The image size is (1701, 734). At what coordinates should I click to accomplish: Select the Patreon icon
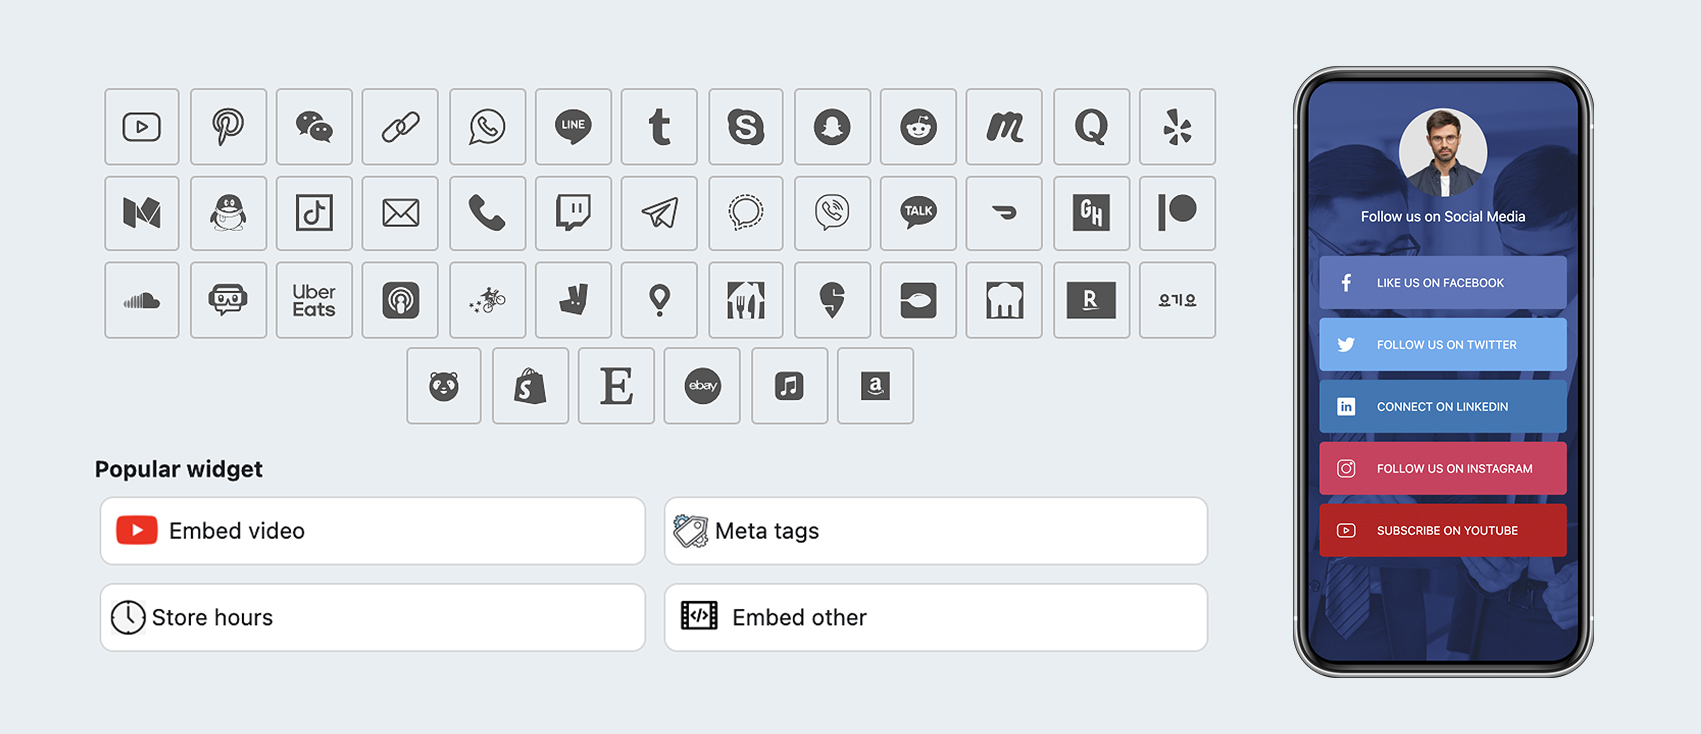click(x=1177, y=213)
